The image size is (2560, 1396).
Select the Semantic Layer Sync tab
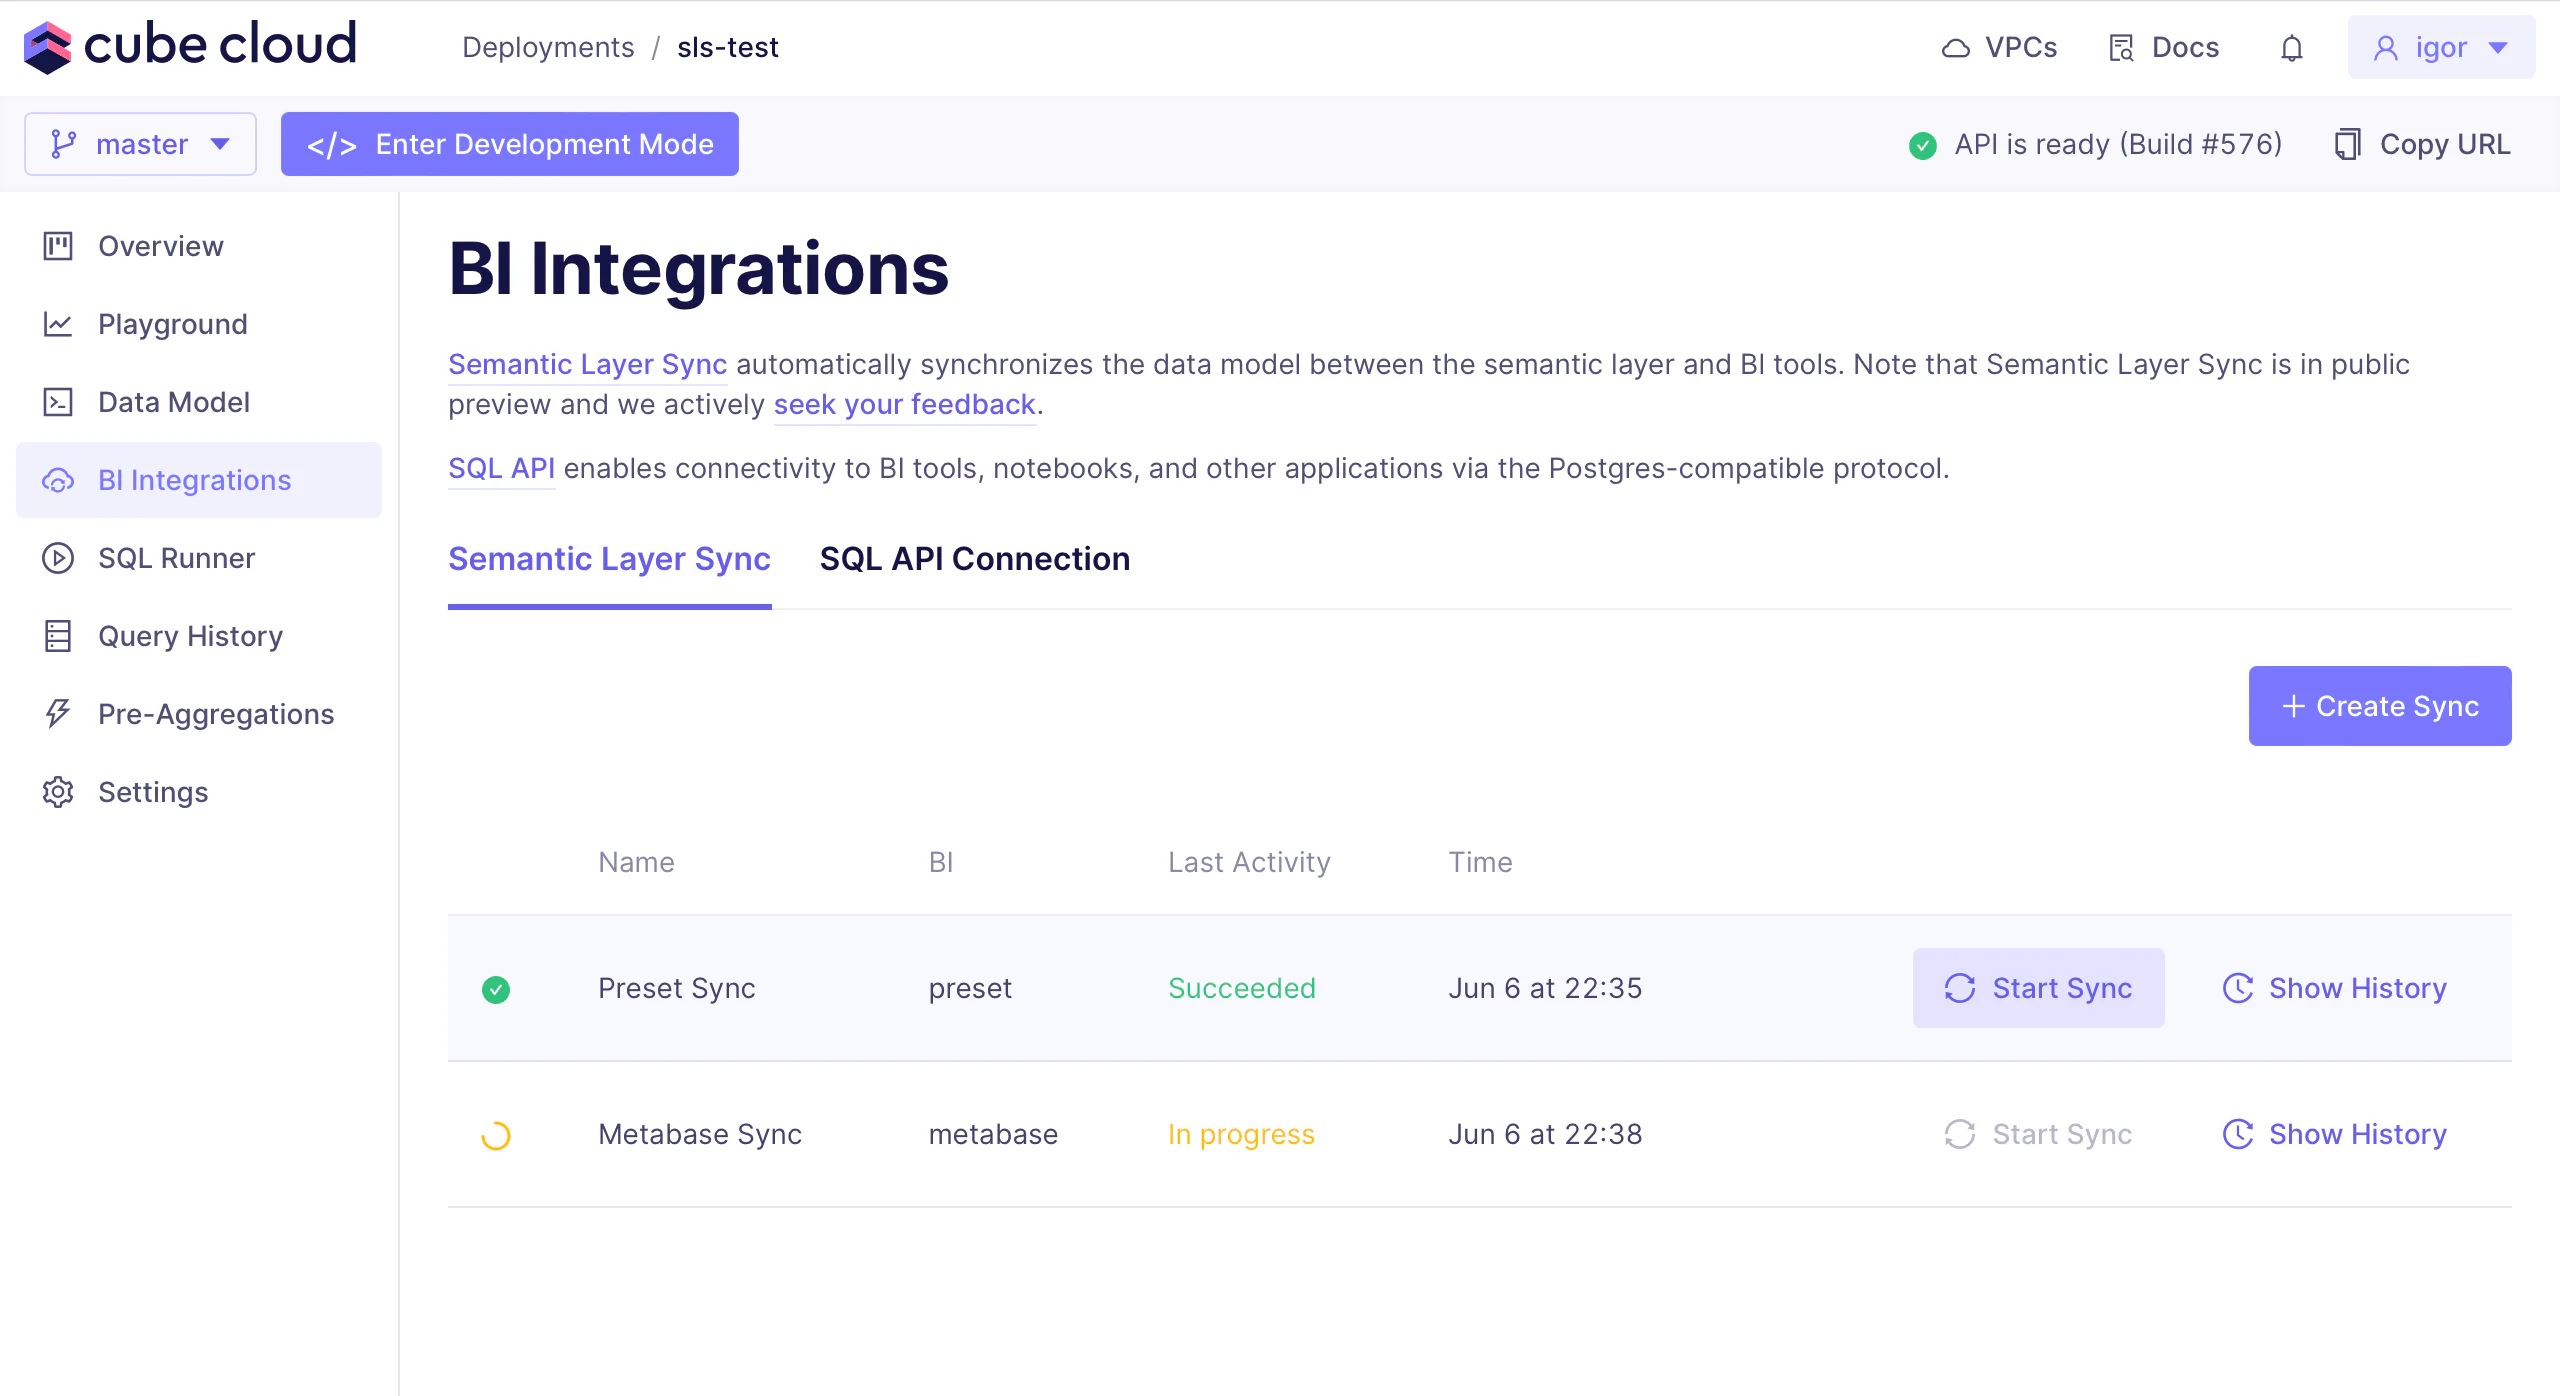click(609, 559)
